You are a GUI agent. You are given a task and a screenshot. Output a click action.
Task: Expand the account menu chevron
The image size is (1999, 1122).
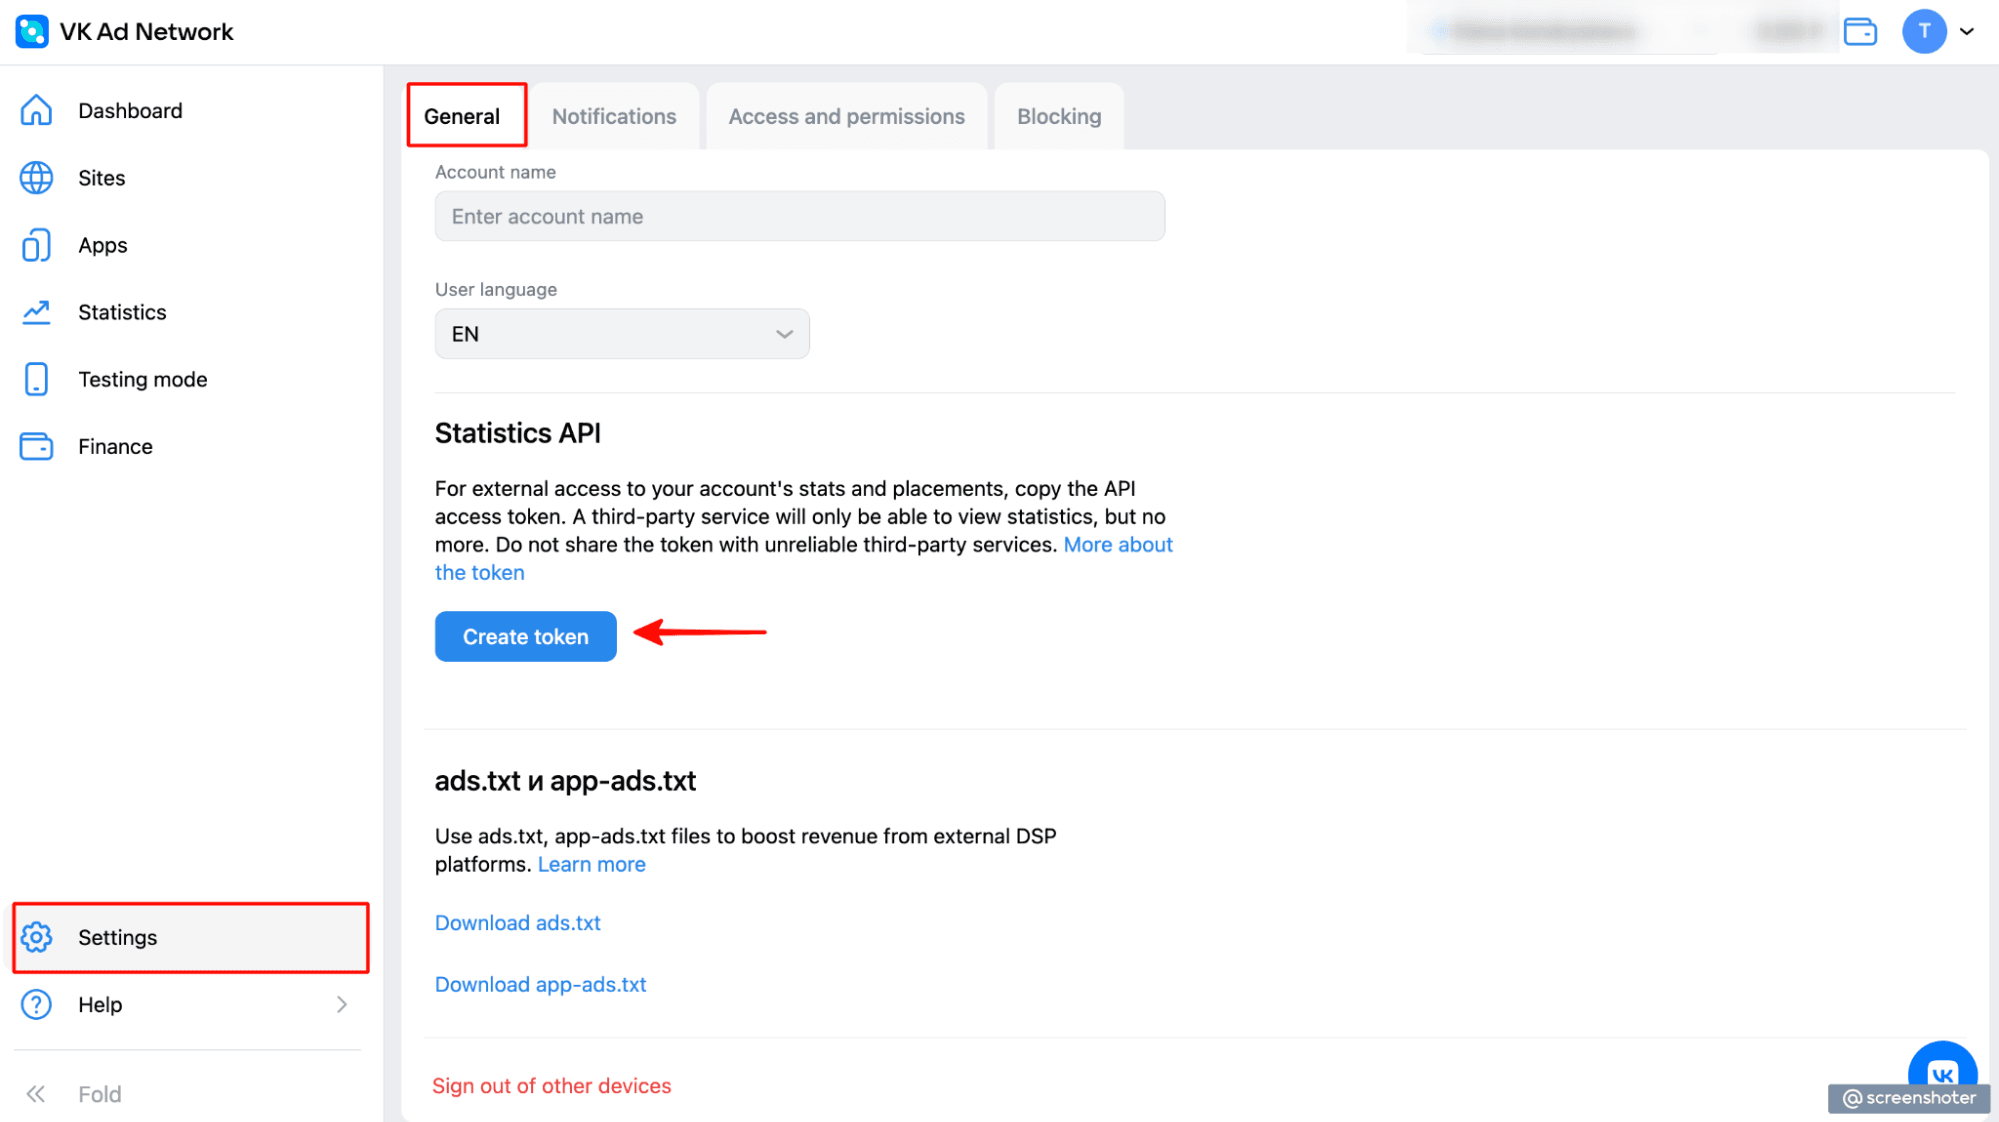[1968, 31]
